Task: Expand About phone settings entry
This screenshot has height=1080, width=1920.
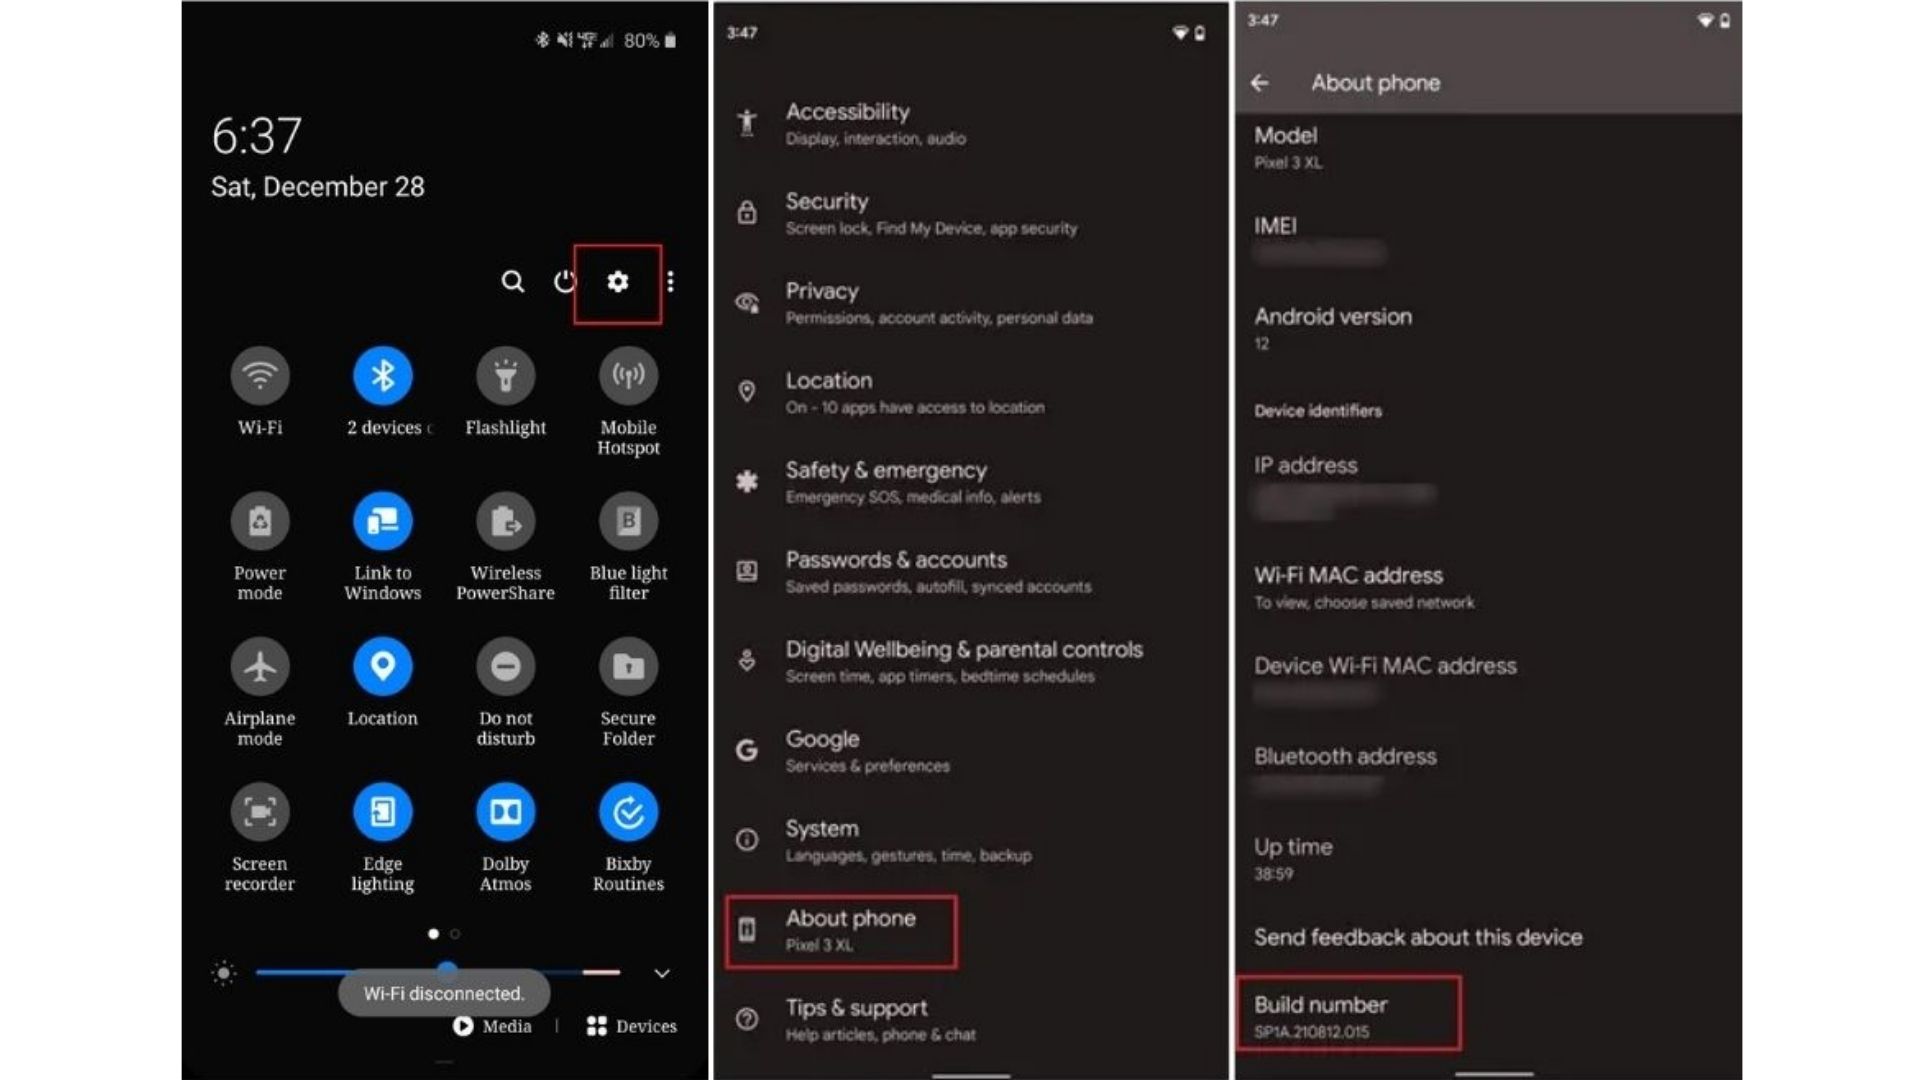Action: pos(840,928)
